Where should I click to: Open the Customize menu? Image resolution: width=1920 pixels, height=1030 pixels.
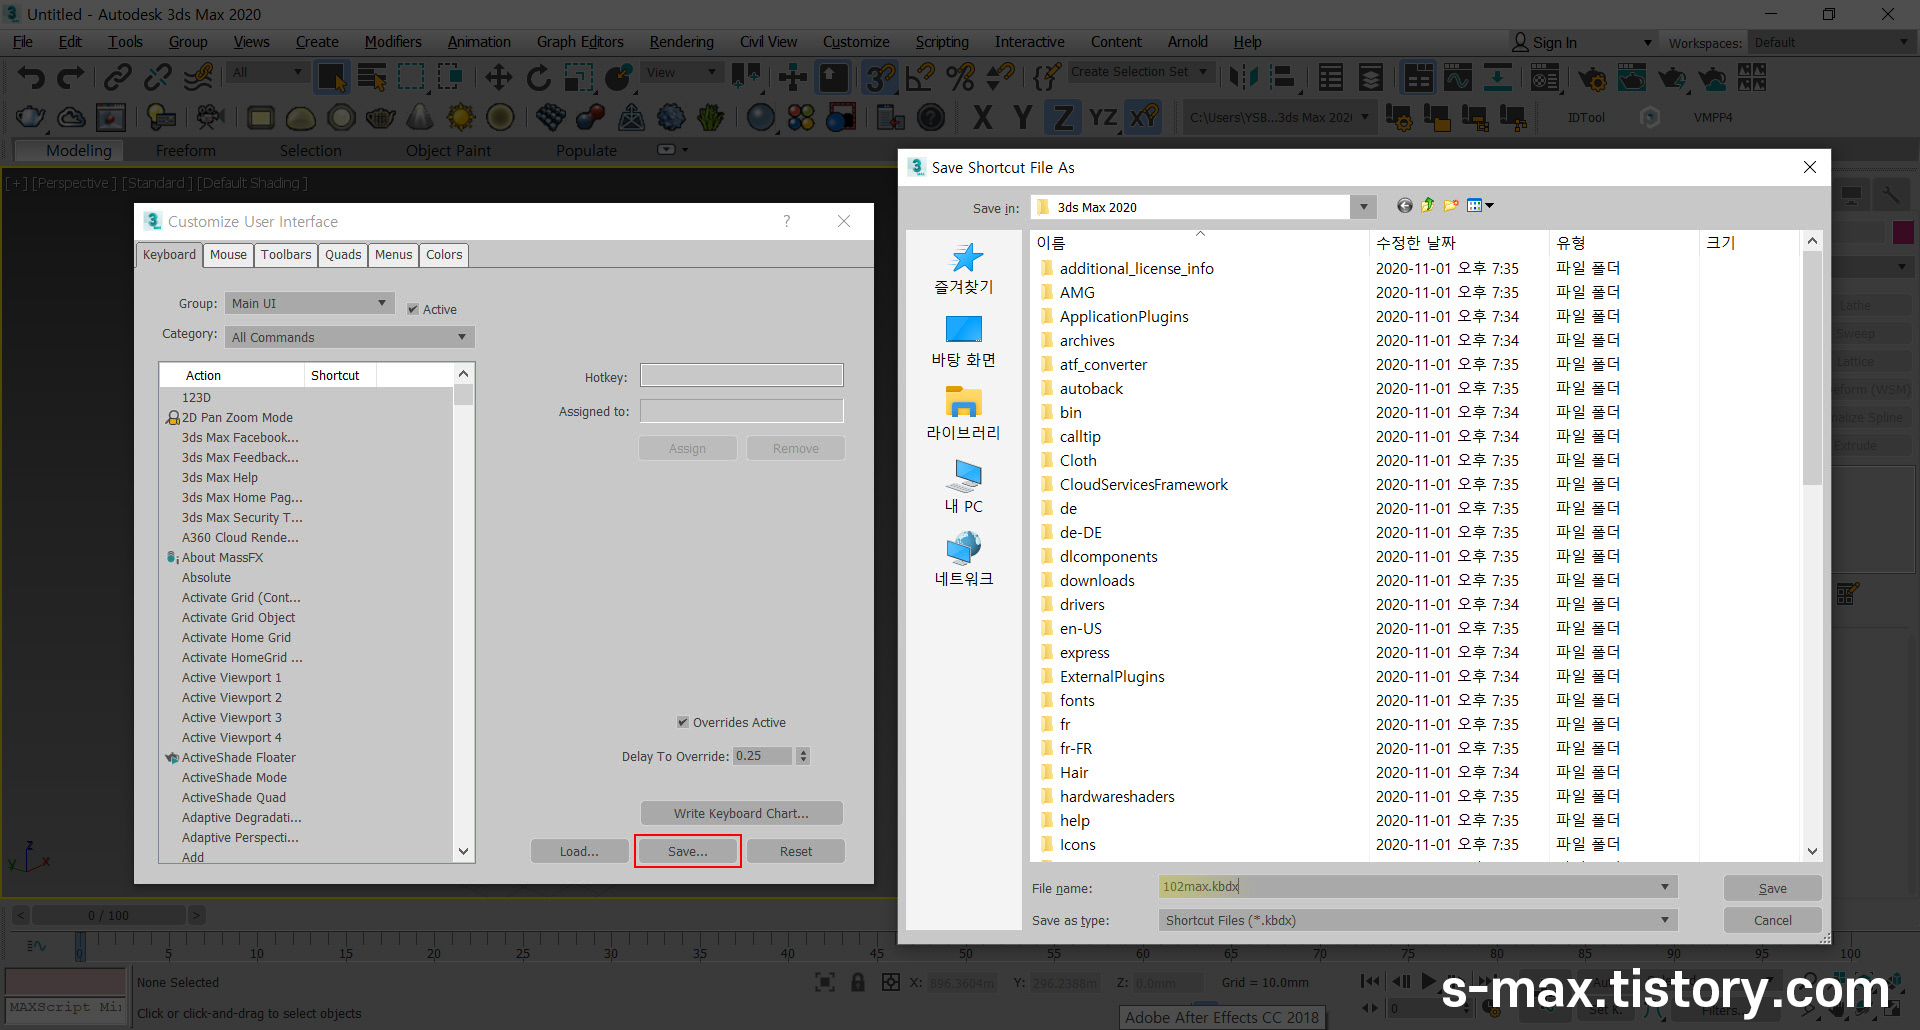(x=856, y=42)
